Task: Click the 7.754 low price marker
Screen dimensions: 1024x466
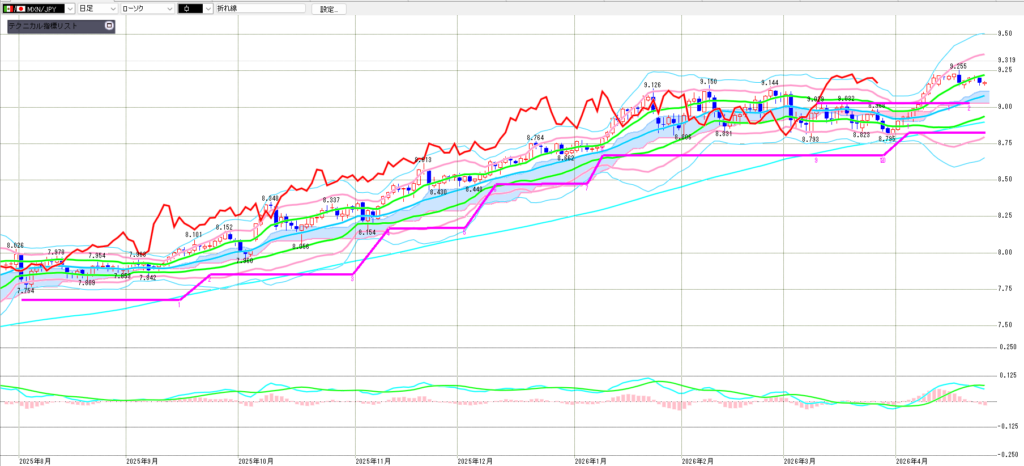Action: click(27, 291)
